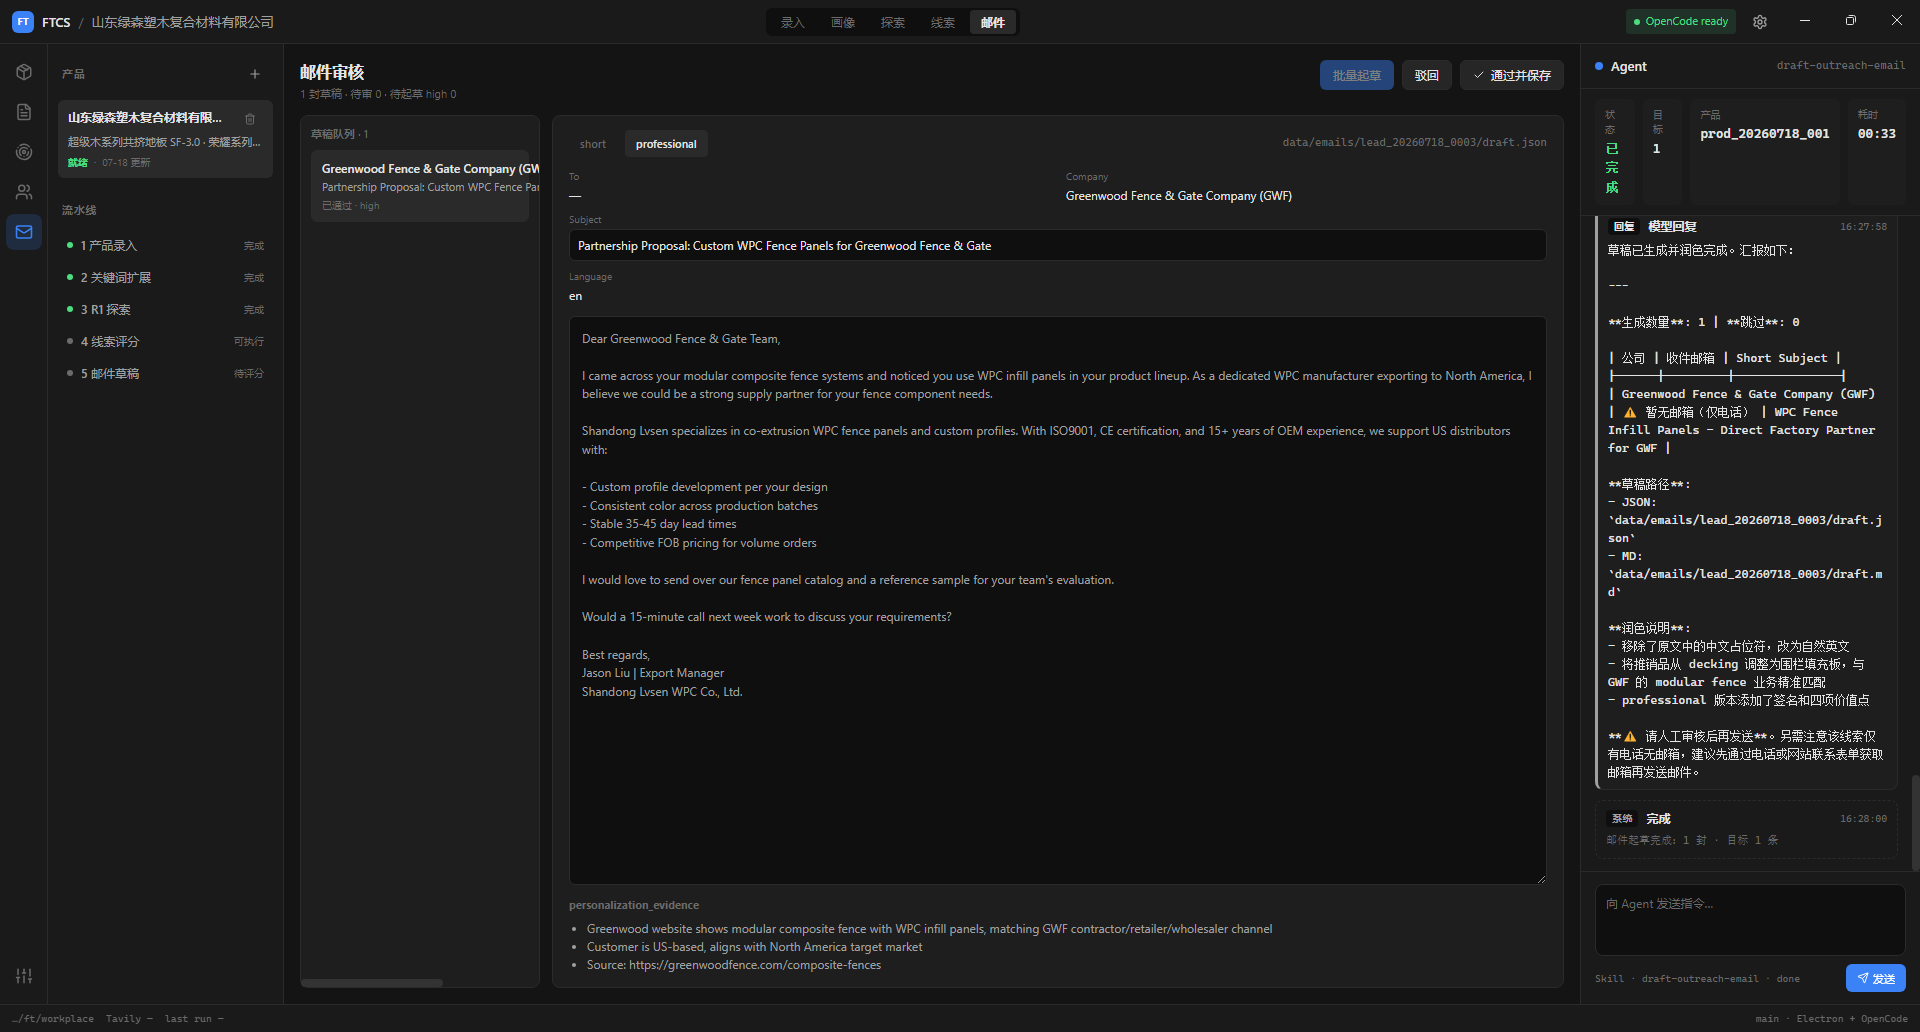1920x1032 pixels.
Task: Select the 山东绿森塑木复合材料有限 product card
Action: tap(165, 139)
